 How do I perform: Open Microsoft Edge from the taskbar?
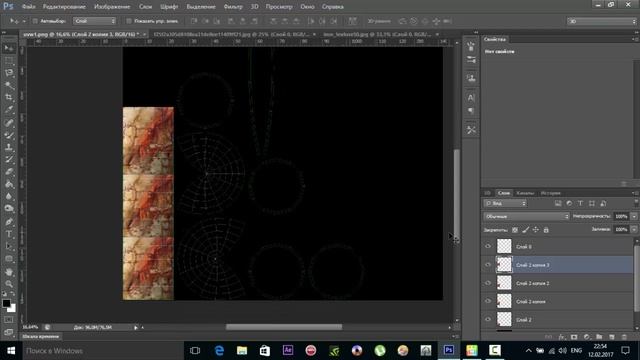coord(219,351)
